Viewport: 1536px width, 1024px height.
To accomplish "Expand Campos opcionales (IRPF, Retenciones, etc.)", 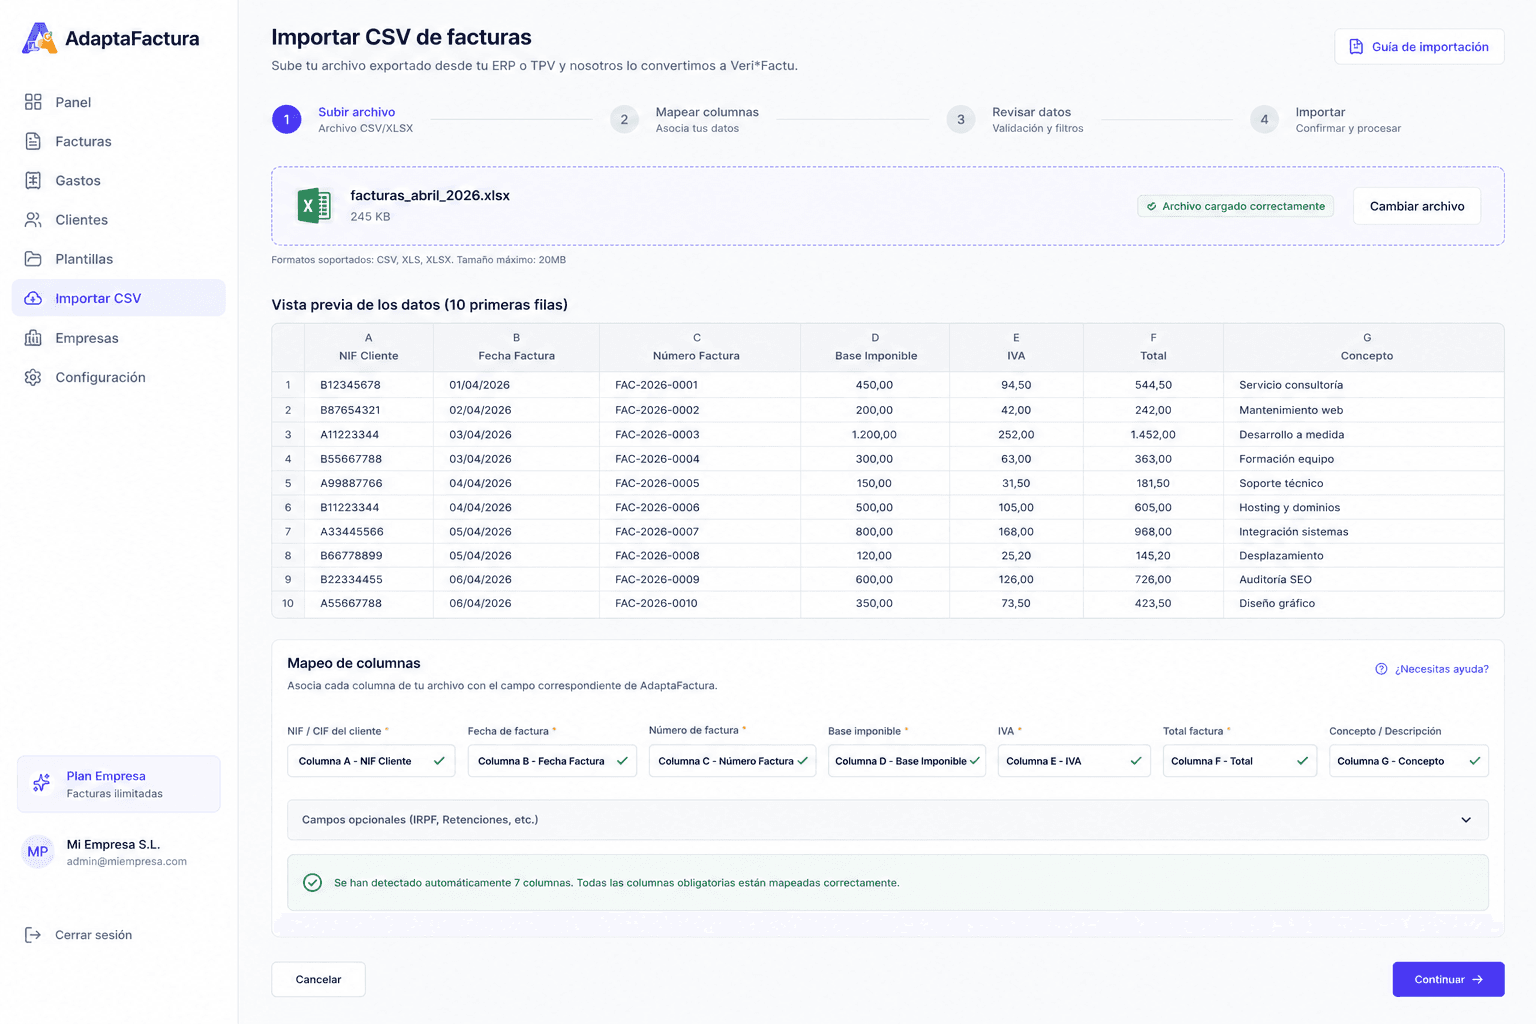I will tap(888, 820).
